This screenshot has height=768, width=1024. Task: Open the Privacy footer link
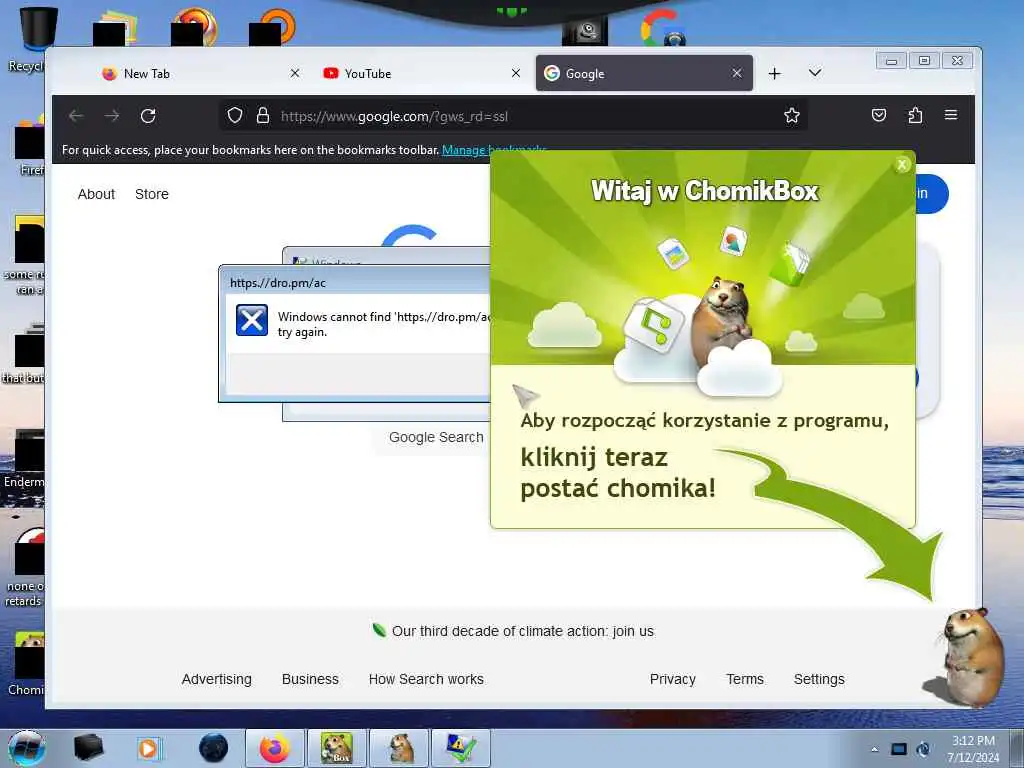click(x=673, y=679)
